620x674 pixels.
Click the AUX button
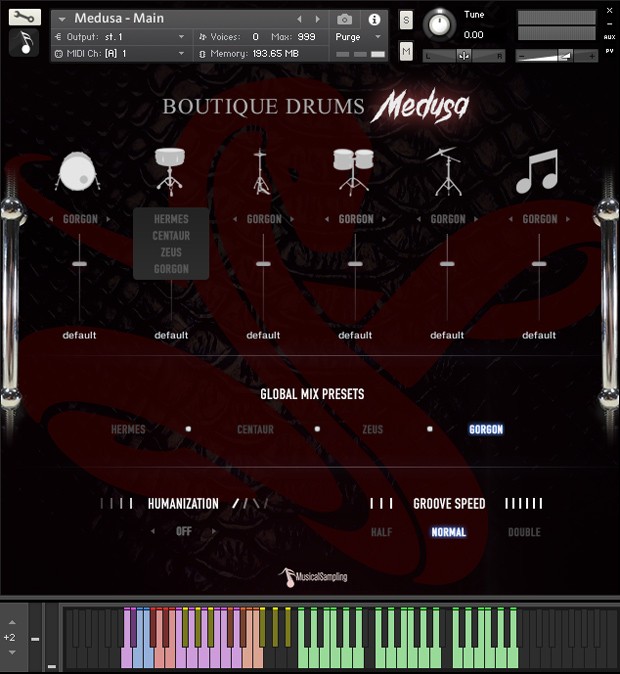(609, 37)
